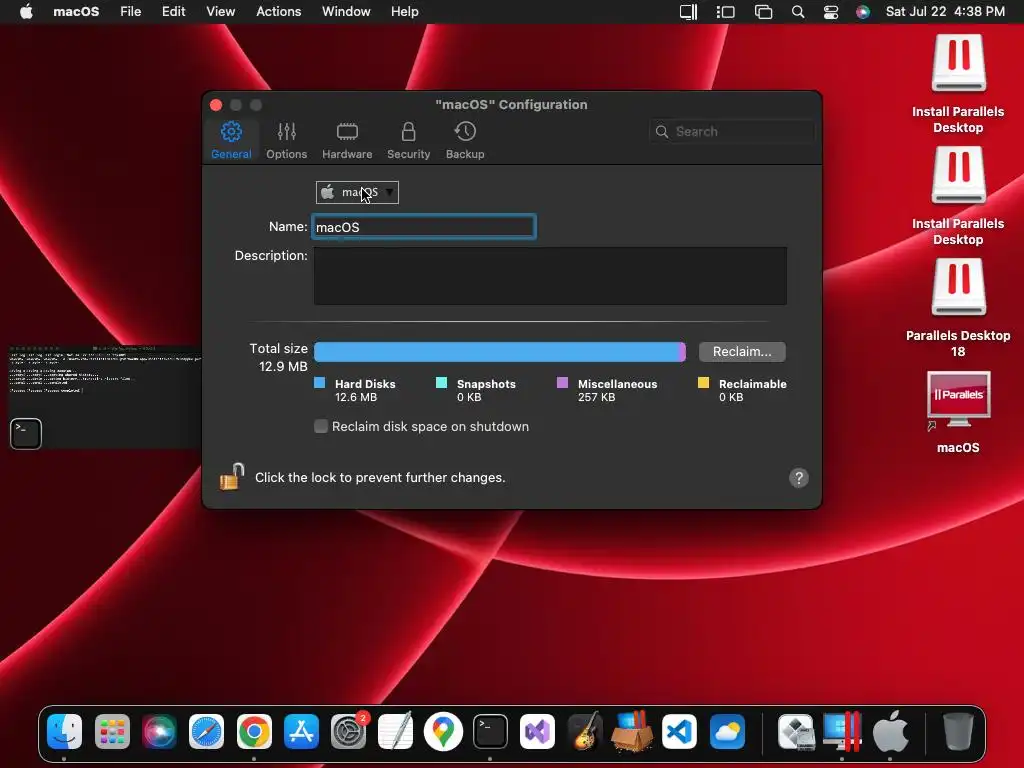Open TextEdit from the Dock
The height and width of the screenshot is (768, 1024).
[x=396, y=730]
